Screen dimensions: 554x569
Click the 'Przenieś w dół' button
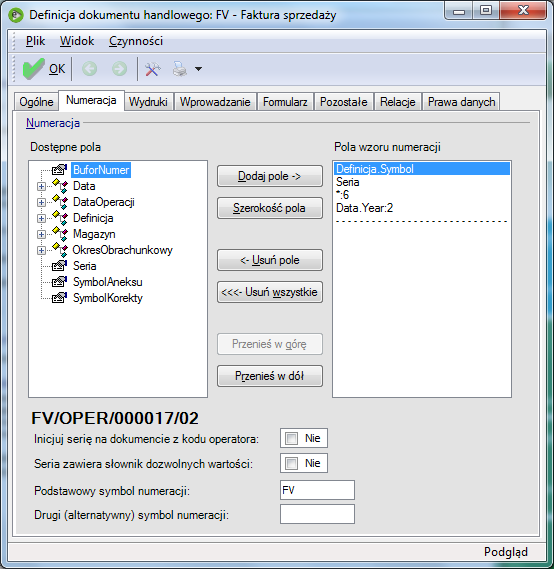click(270, 376)
